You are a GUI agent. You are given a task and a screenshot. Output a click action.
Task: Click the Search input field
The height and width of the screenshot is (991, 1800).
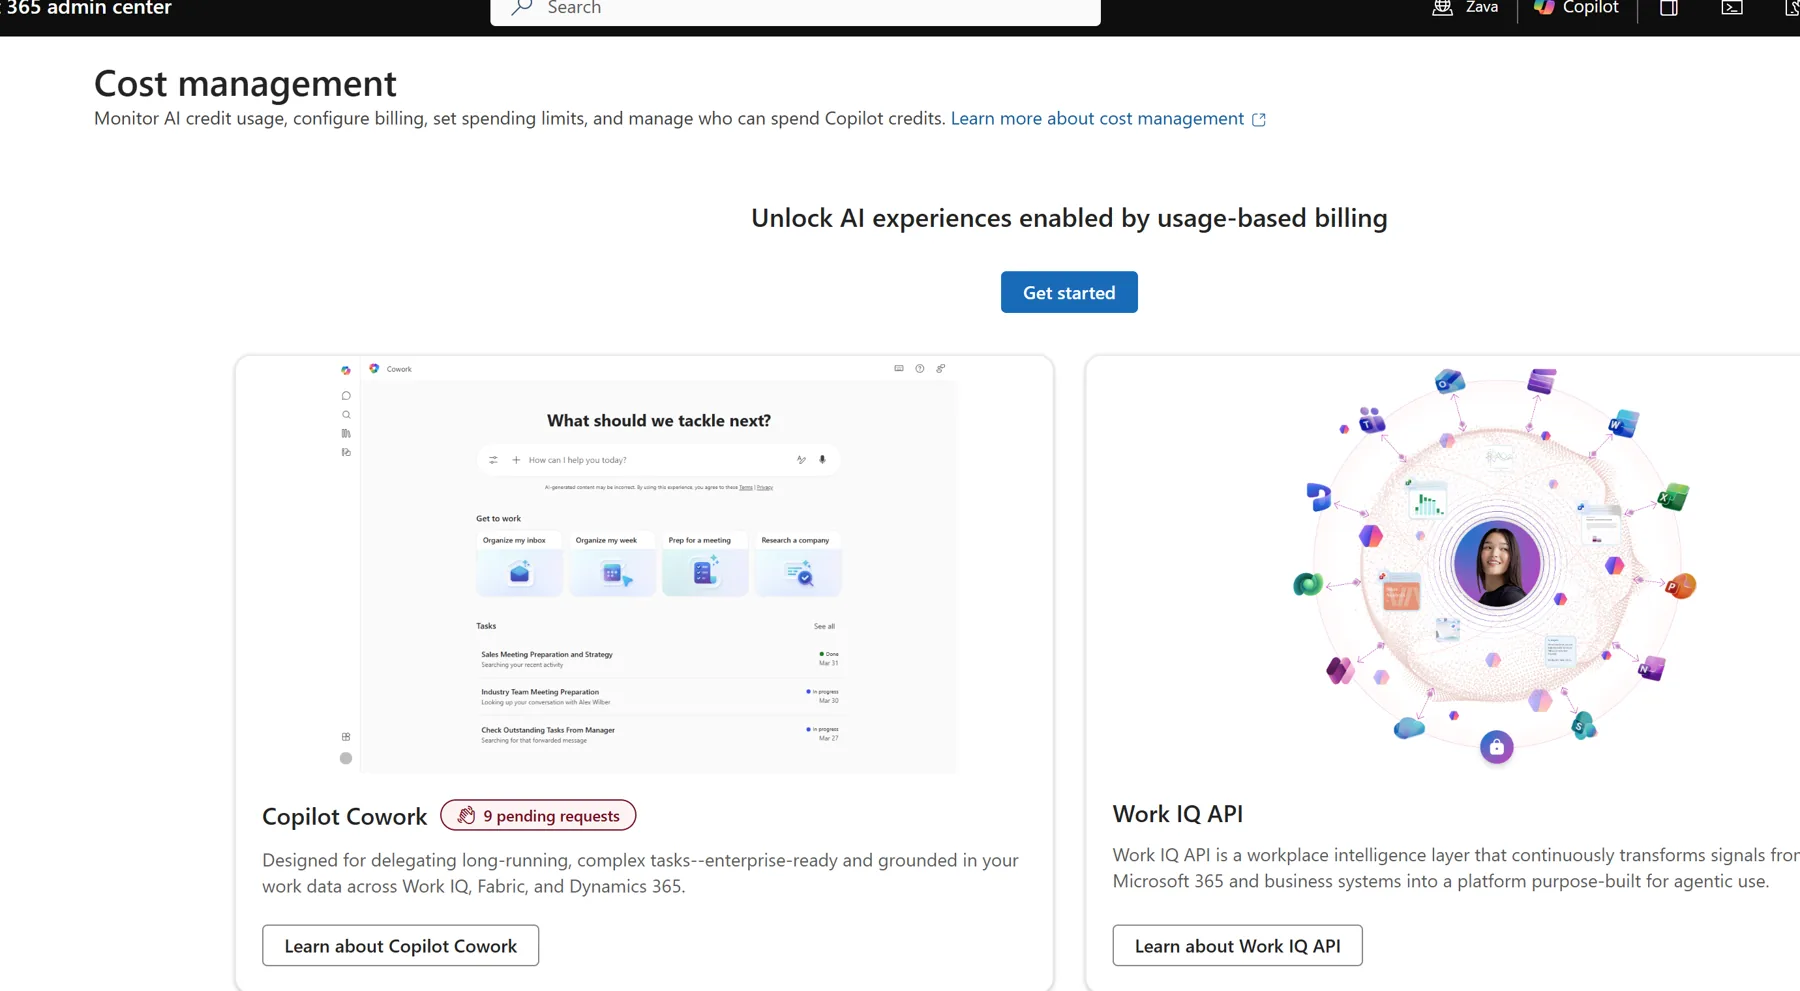(795, 9)
